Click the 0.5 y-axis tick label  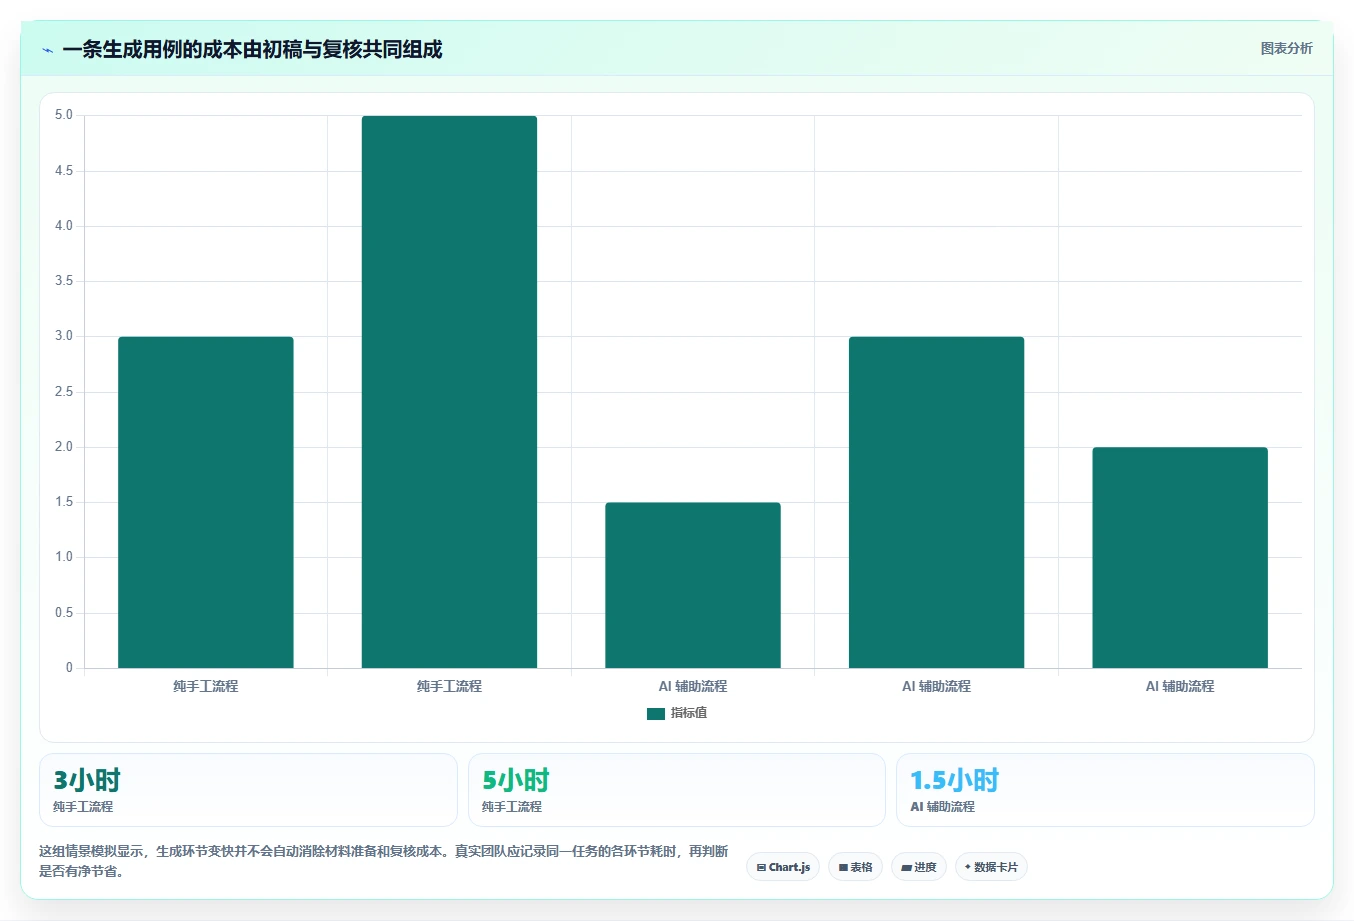pos(64,613)
